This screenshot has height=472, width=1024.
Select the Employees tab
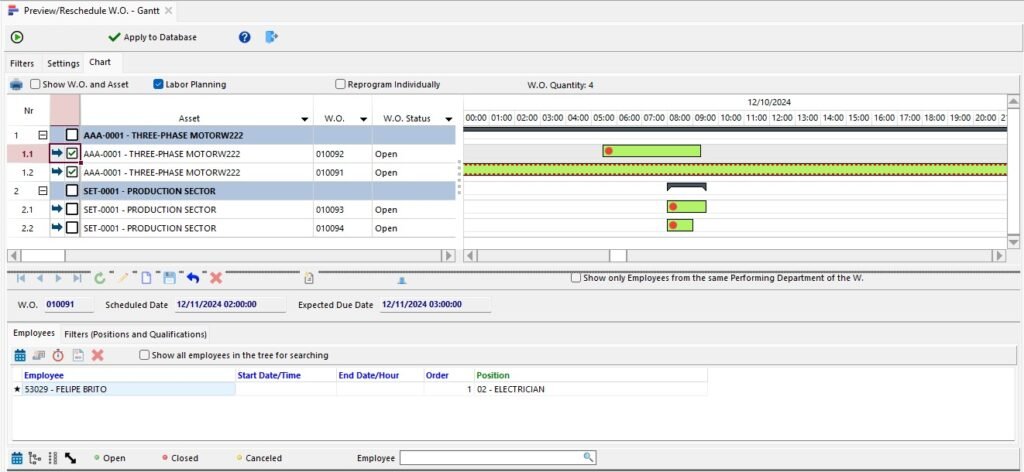(34, 333)
